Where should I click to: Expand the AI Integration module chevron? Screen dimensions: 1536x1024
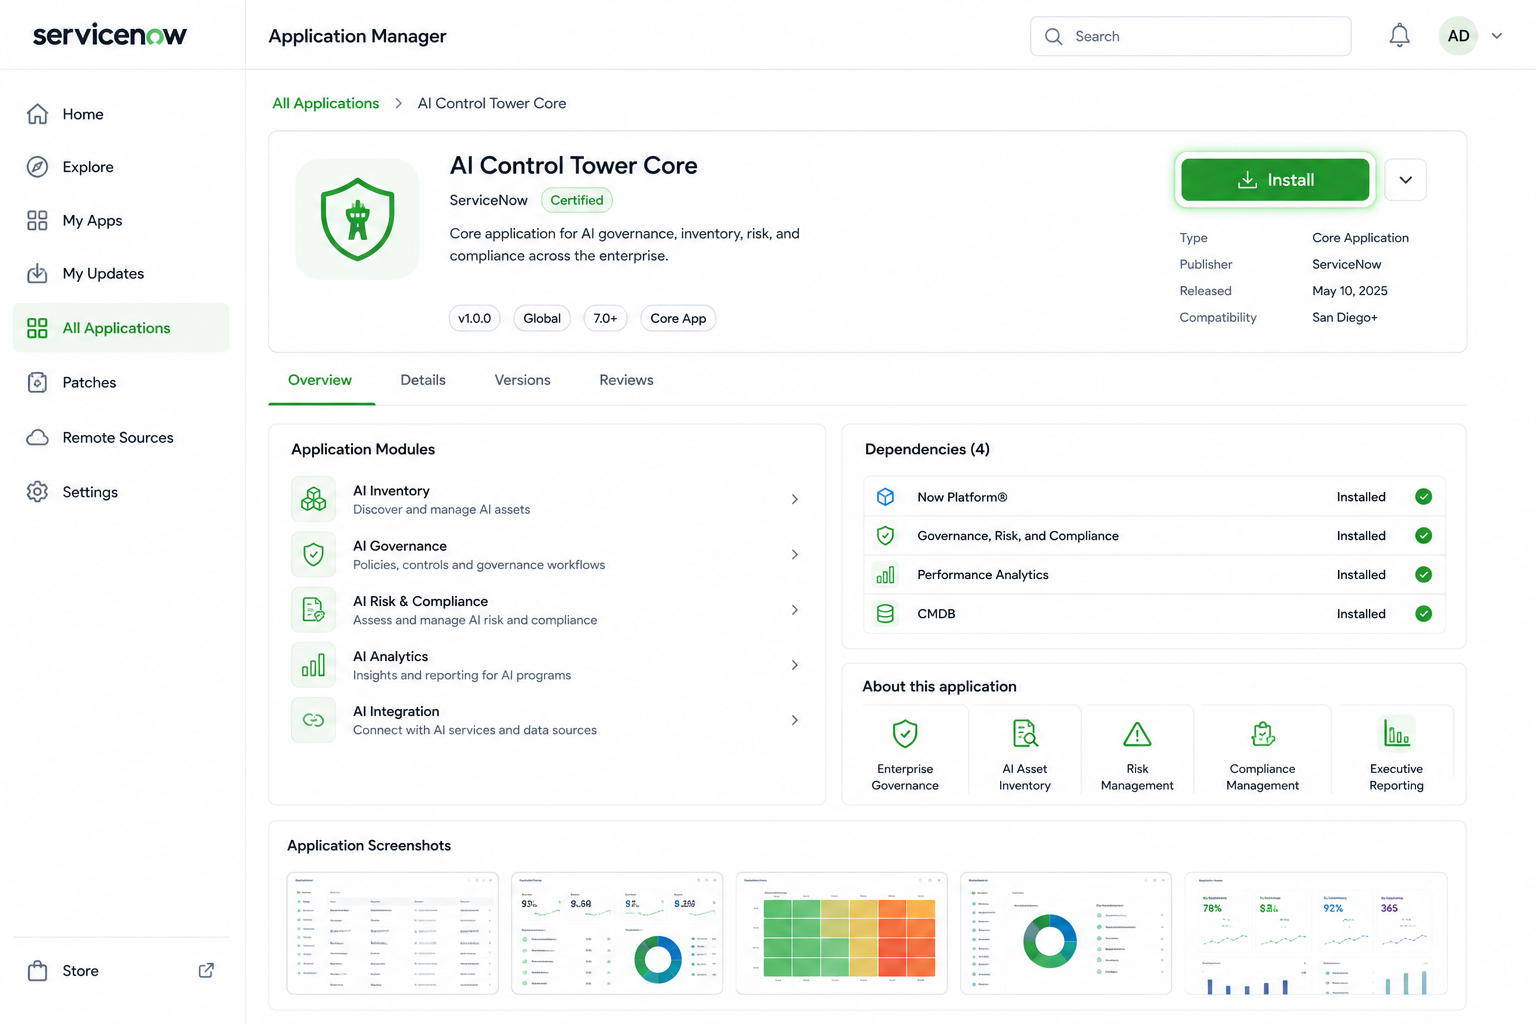click(795, 720)
